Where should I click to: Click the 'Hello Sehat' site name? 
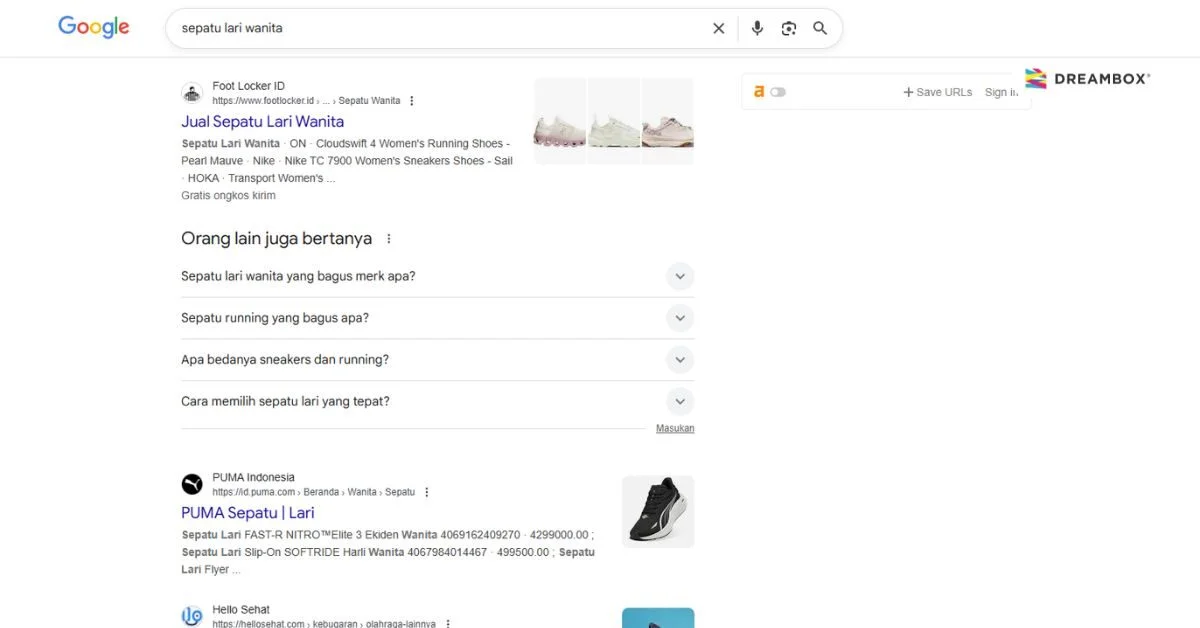click(x=241, y=609)
